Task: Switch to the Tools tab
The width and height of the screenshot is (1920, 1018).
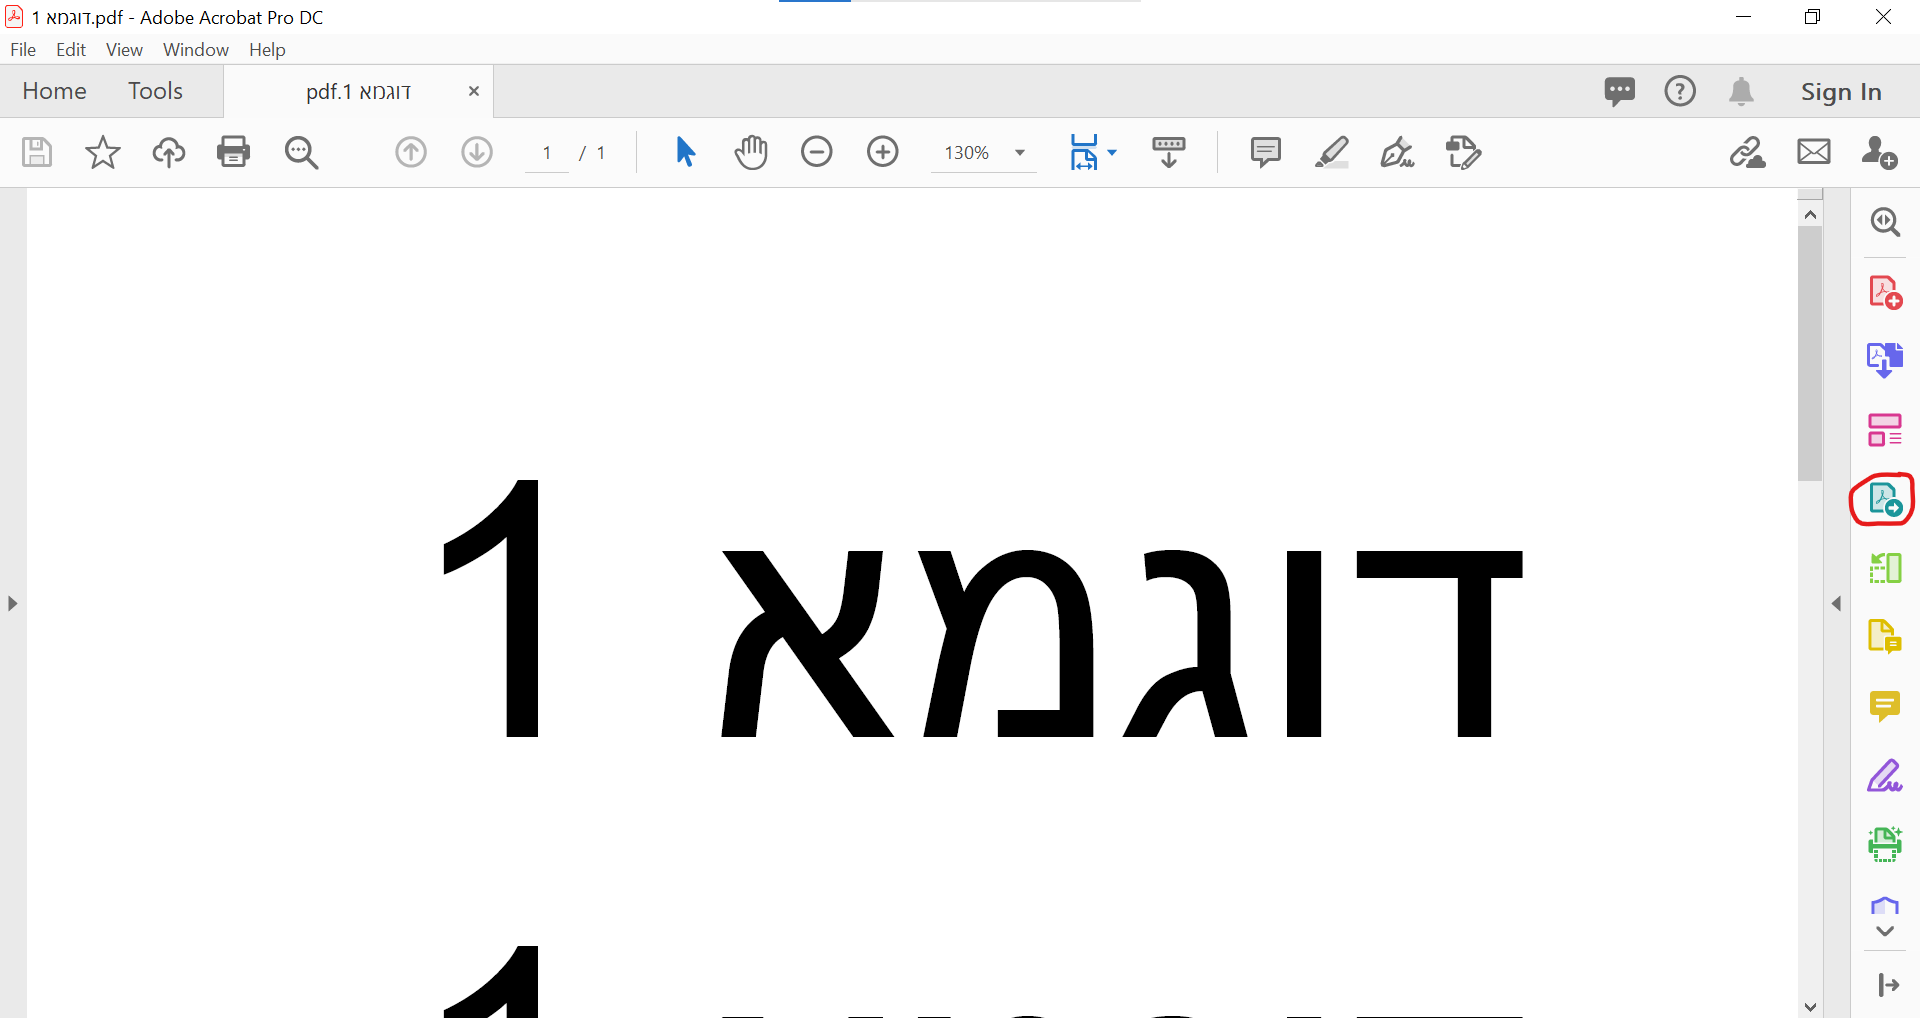Action: point(155,90)
